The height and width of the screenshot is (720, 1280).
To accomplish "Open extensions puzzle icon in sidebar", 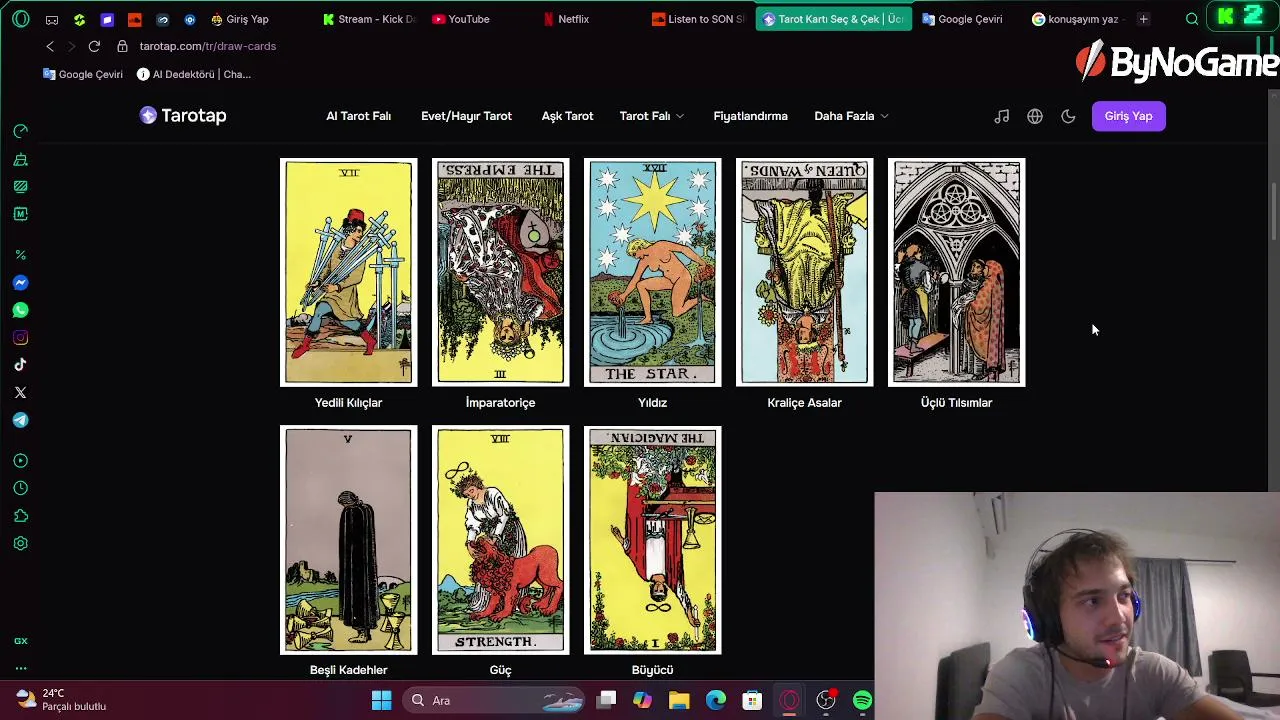I will (x=20, y=516).
